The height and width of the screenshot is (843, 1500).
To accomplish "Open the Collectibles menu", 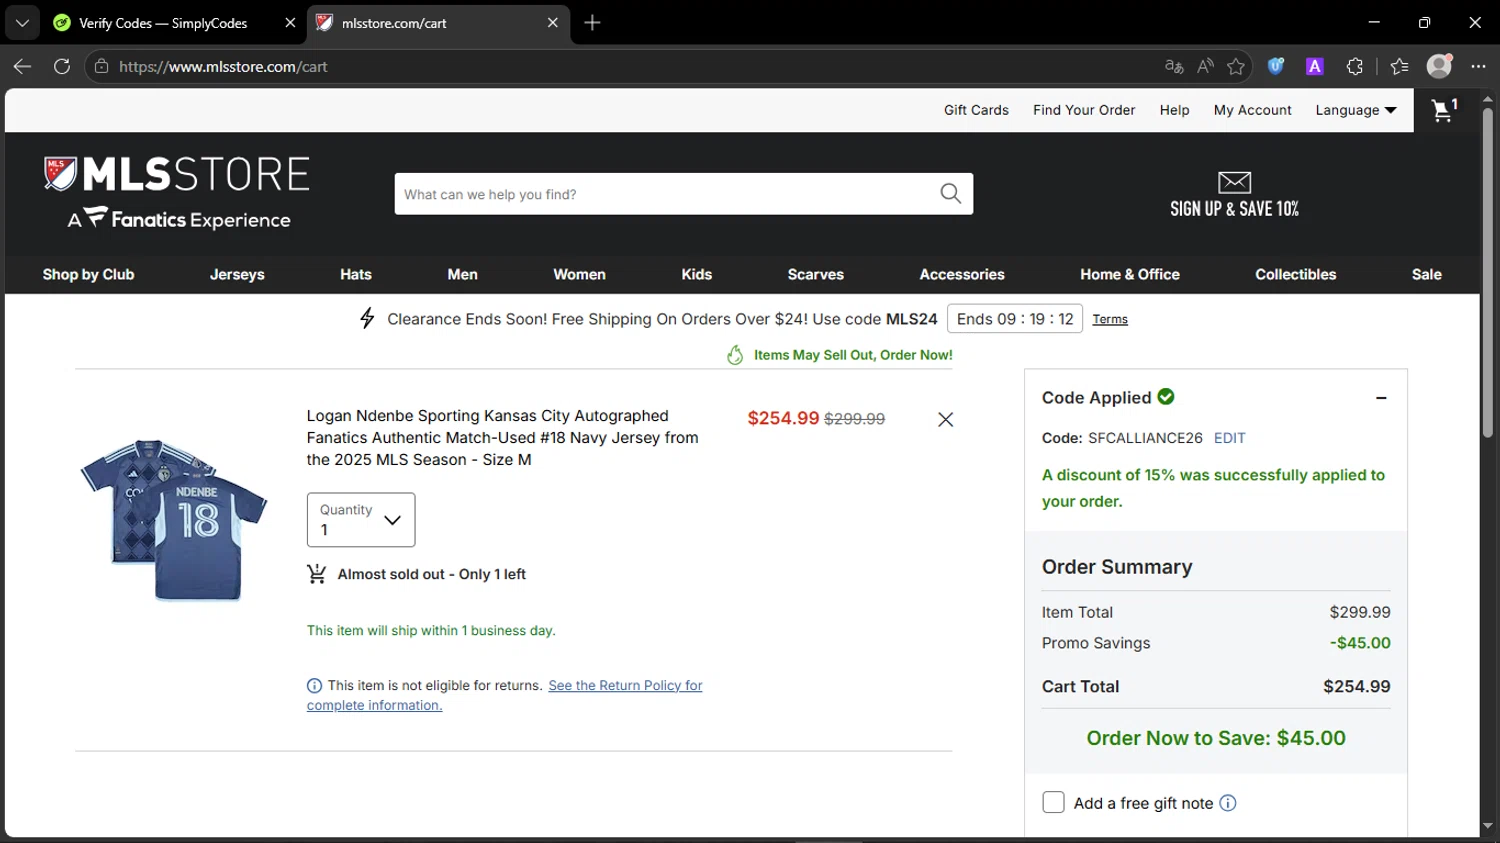I will click(x=1295, y=274).
